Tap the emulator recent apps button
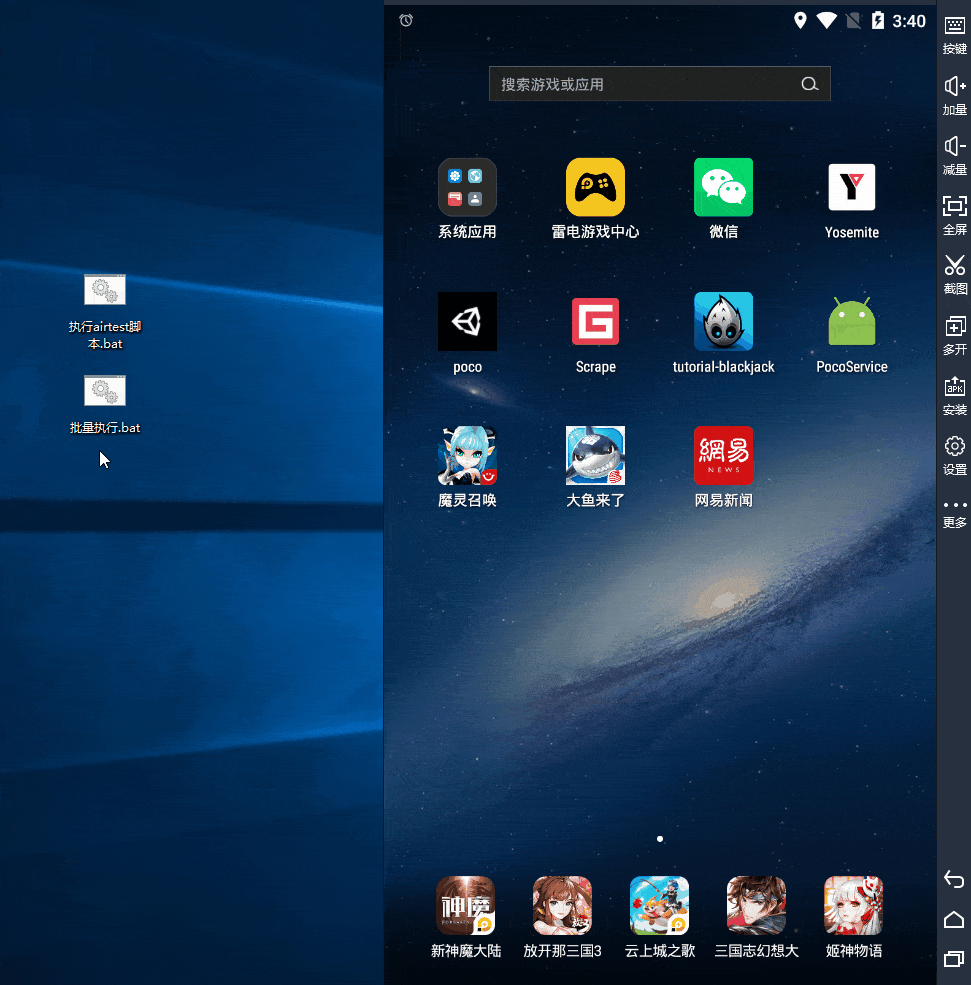 tap(954, 959)
